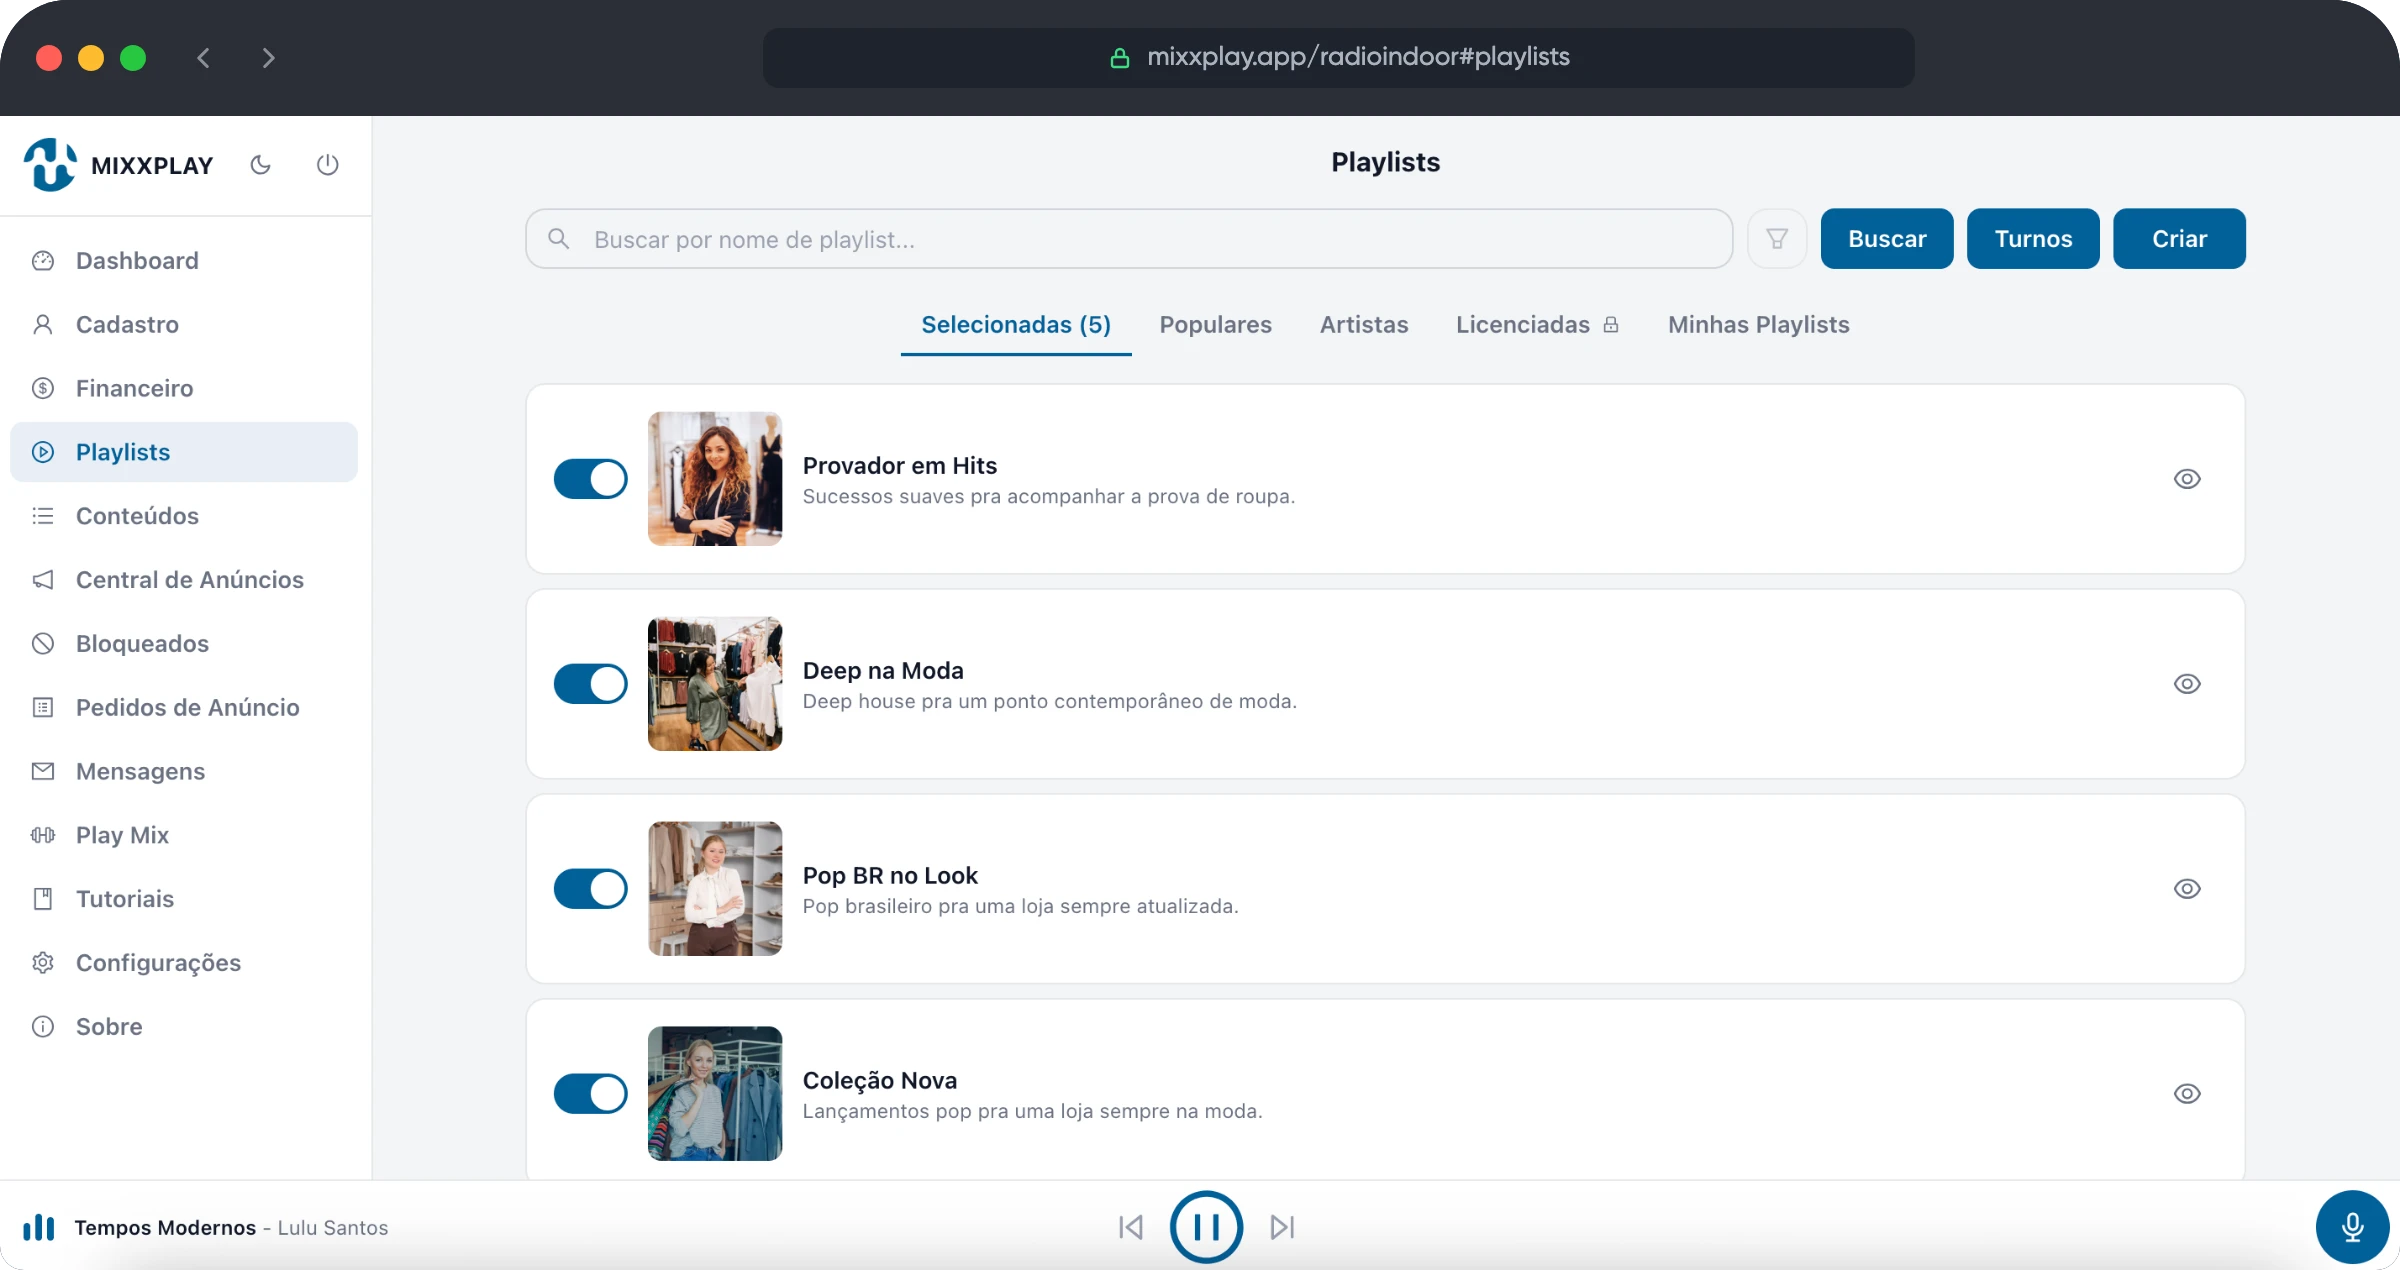
Task: Click the Buscar button
Action: 1887,239
